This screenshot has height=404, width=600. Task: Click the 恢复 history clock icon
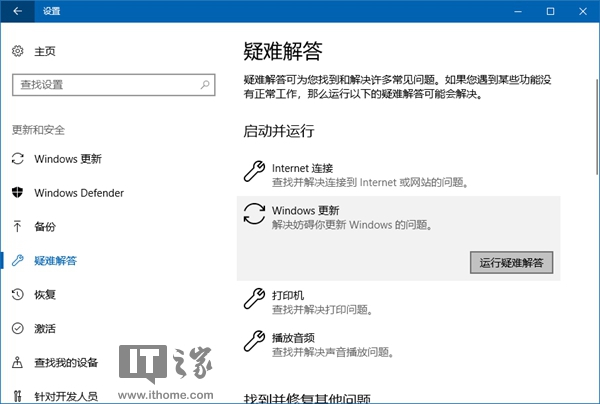pos(18,294)
